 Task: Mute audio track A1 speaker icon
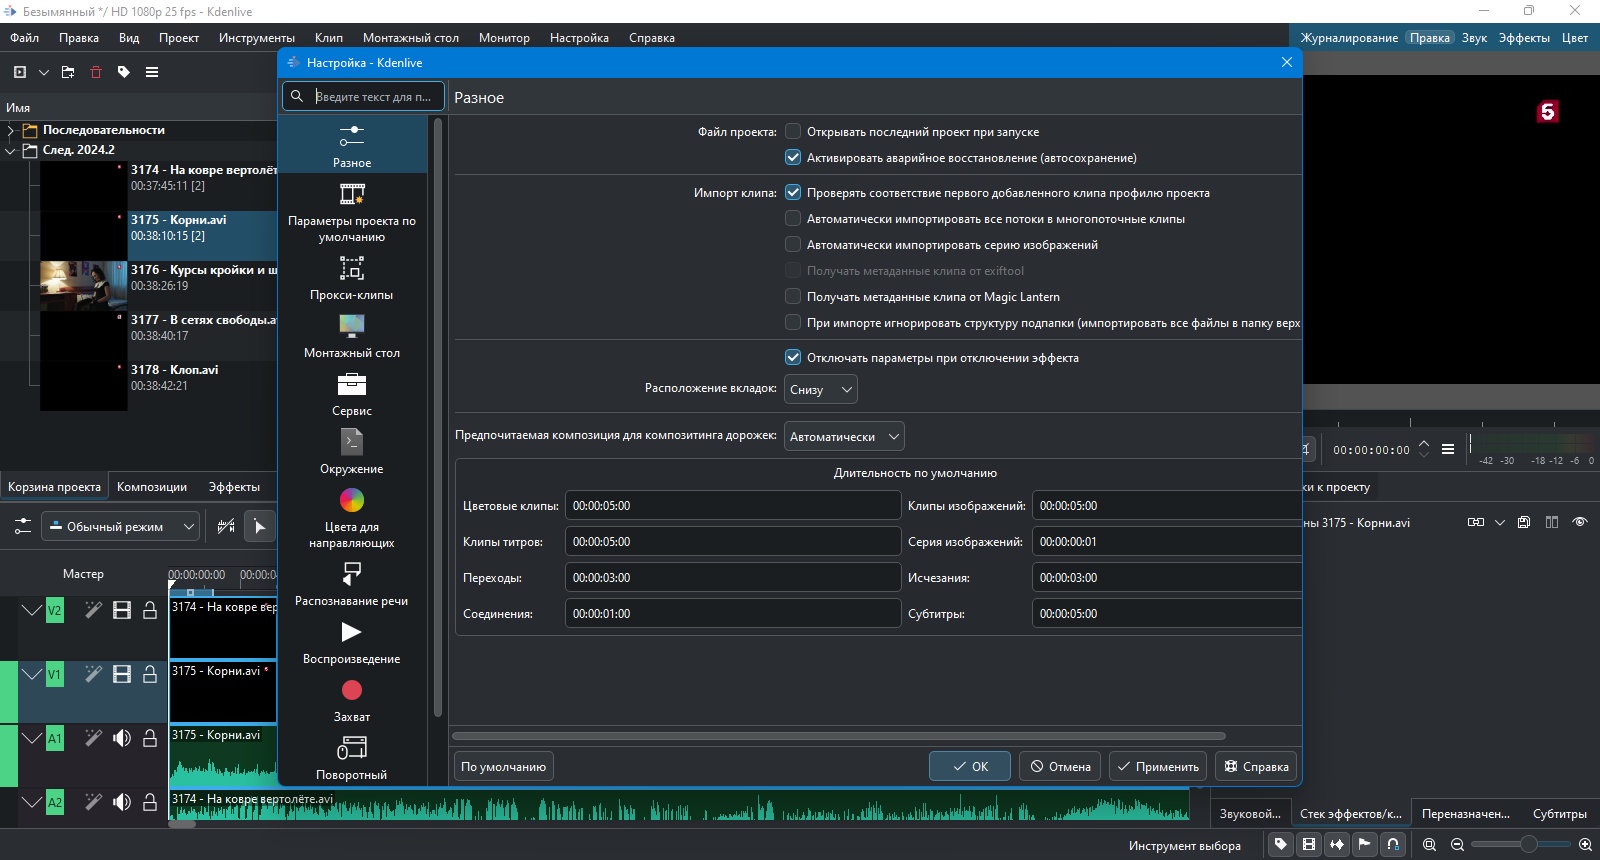coord(122,738)
